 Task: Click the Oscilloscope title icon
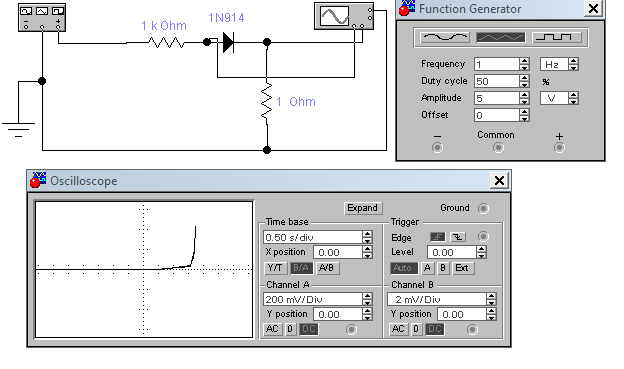click(38, 180)
